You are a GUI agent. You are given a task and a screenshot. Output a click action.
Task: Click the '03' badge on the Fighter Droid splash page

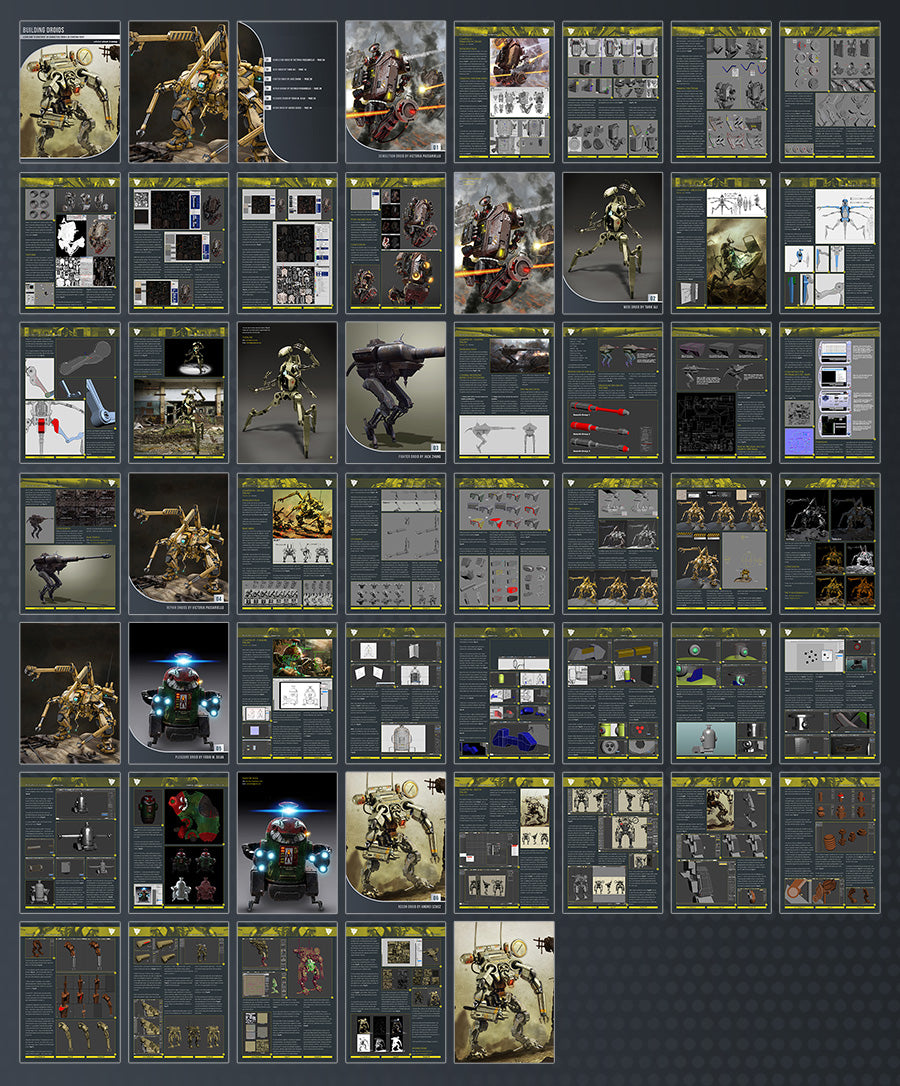pos(436,447)
